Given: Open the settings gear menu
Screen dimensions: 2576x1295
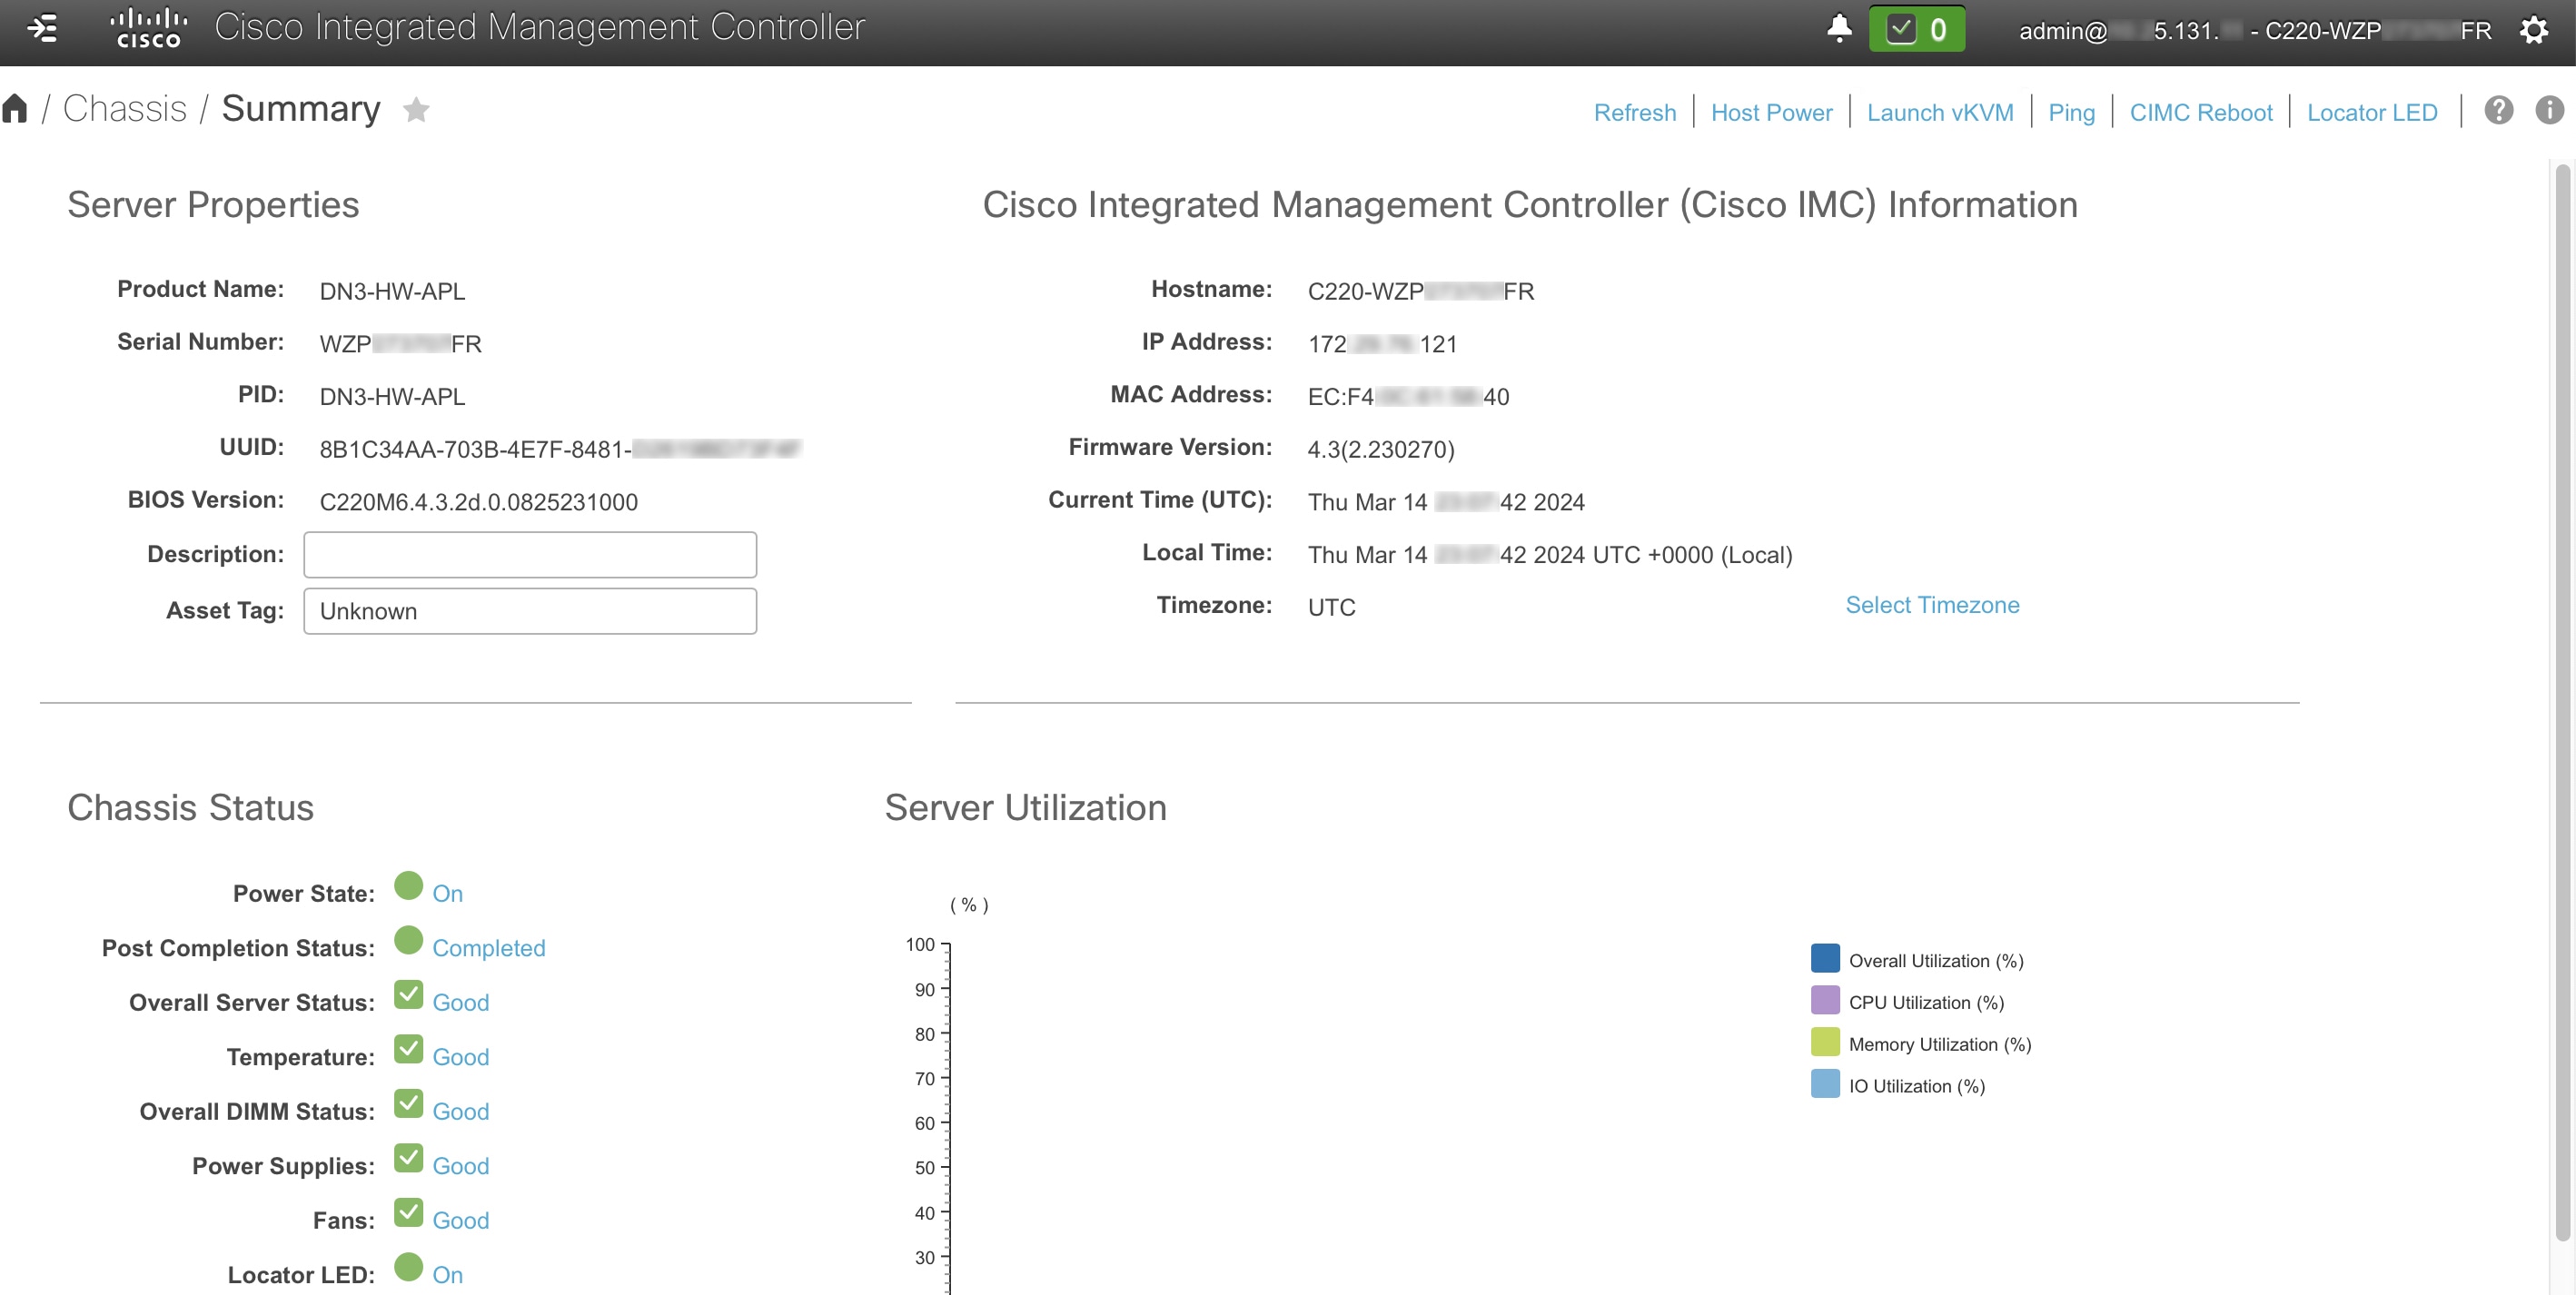Looking at the screenshot, I should pos(2533,30).
